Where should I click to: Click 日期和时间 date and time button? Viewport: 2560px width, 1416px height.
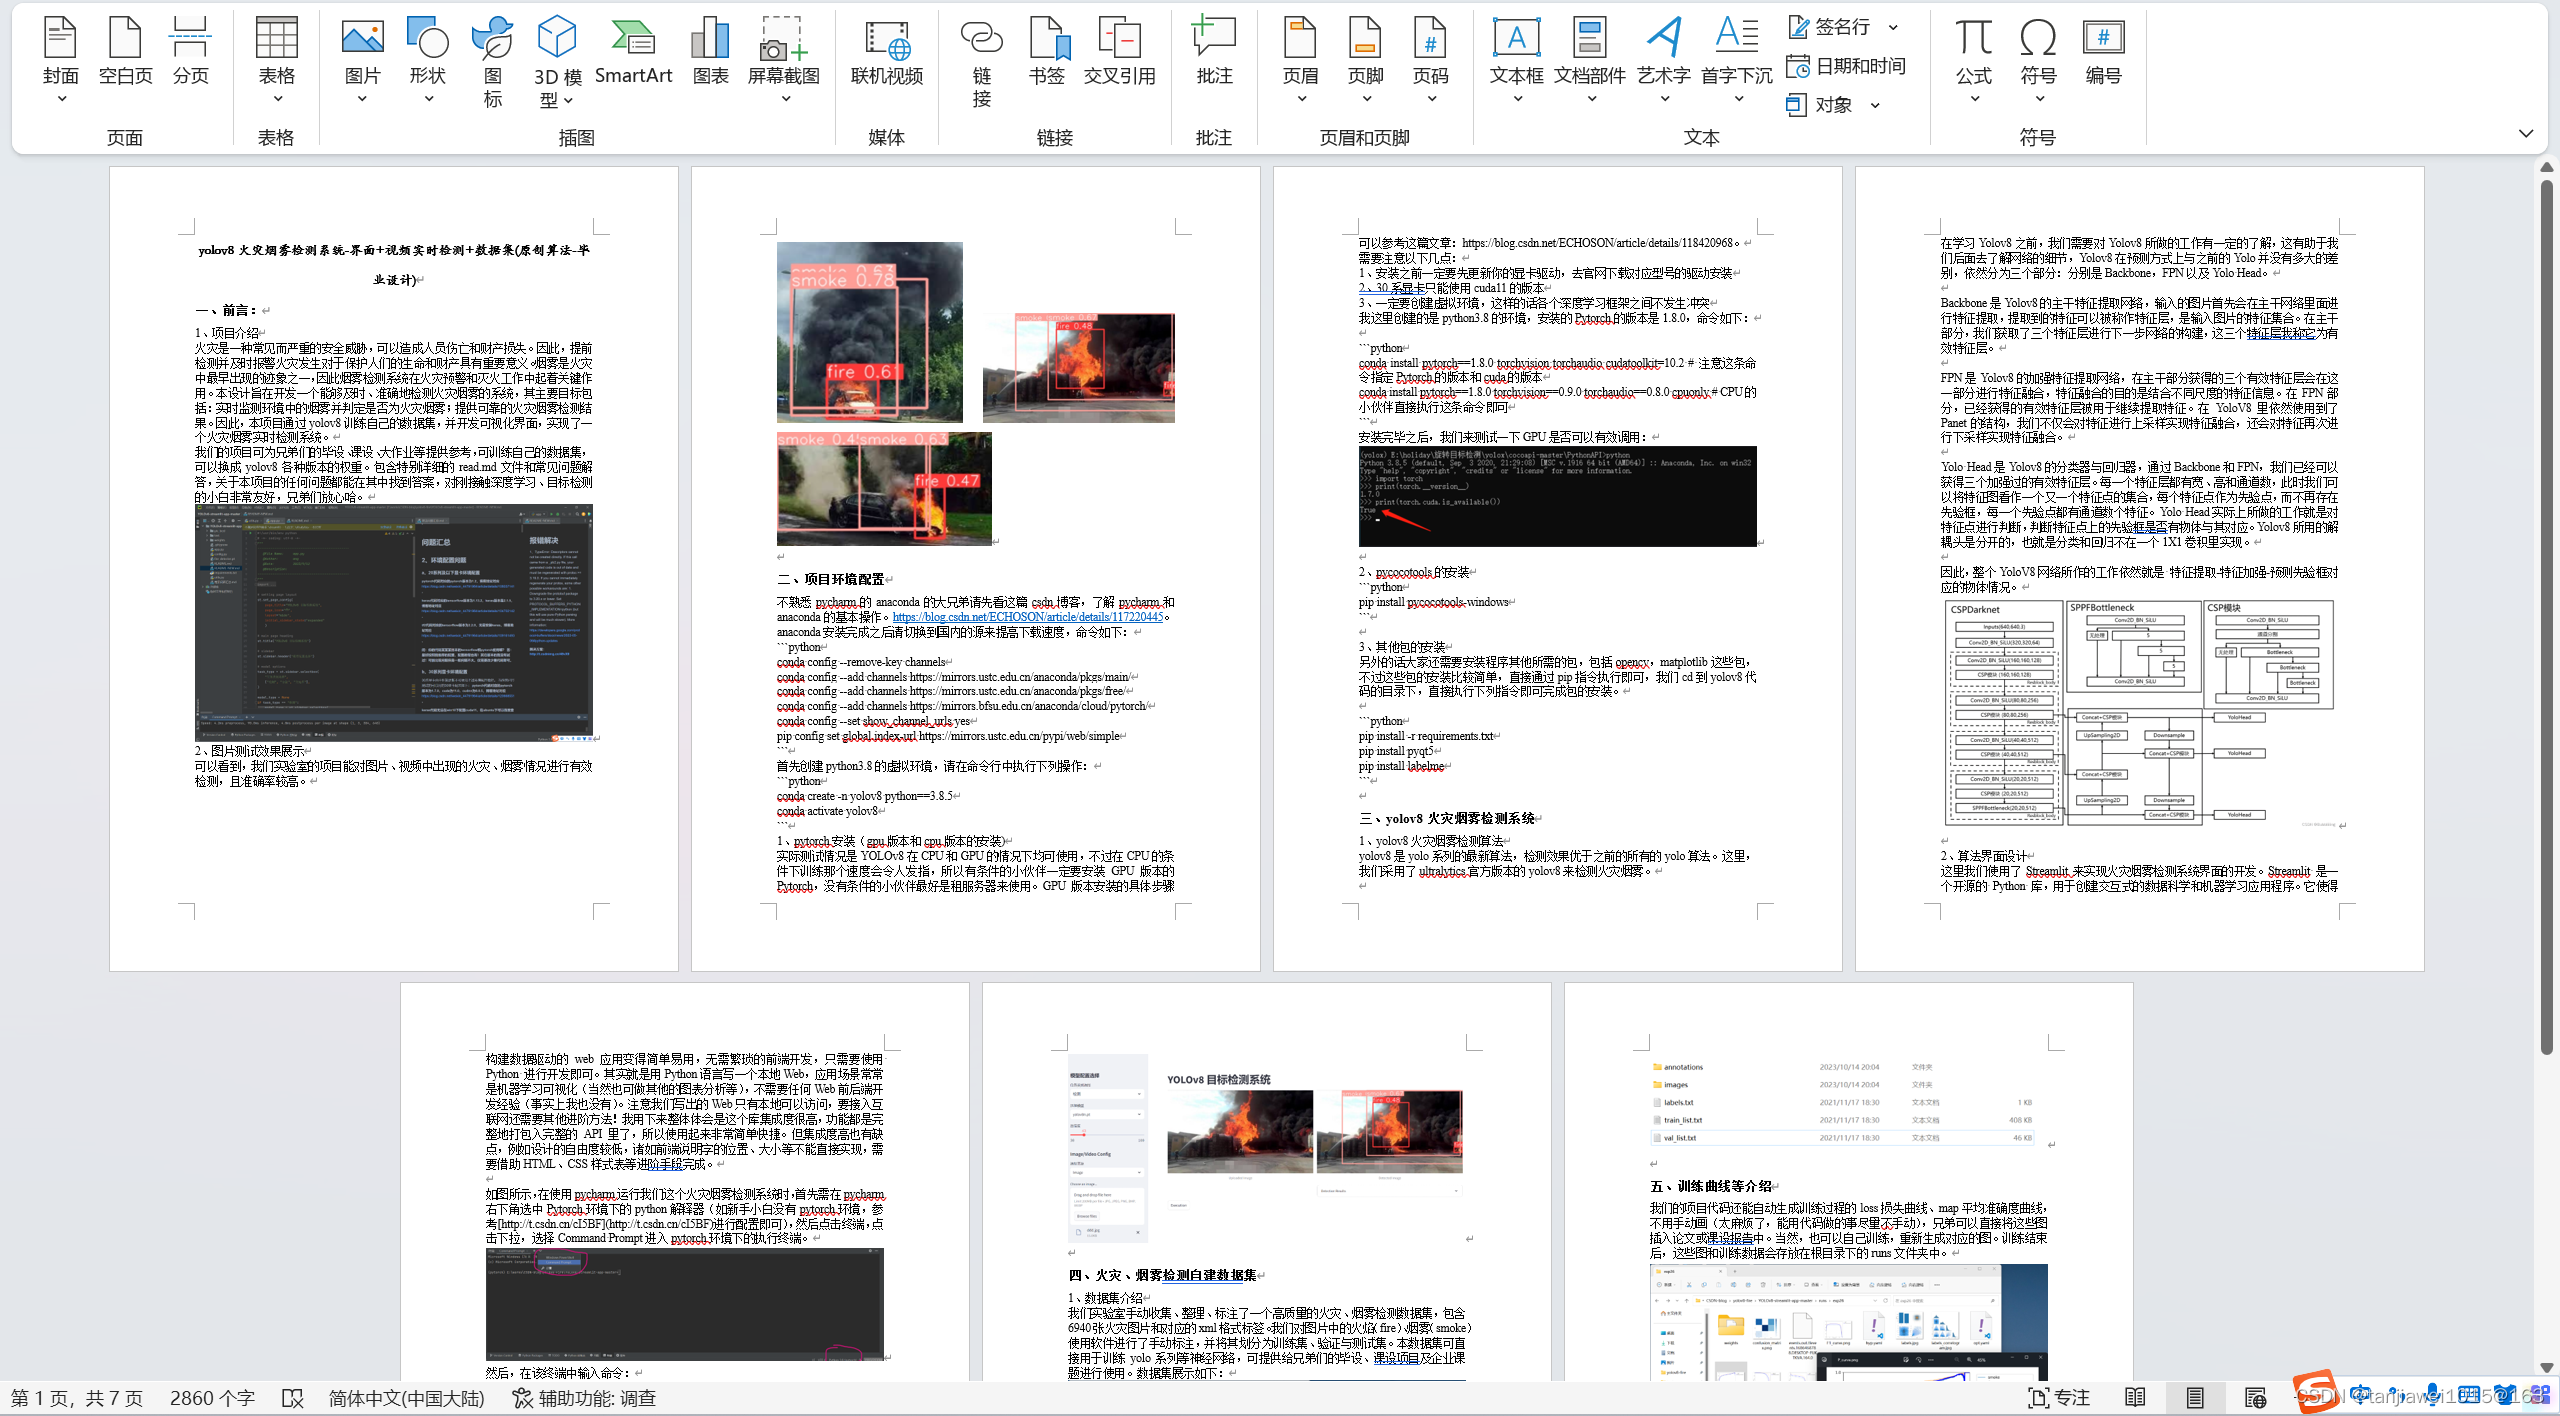(x=1847, y=66)
